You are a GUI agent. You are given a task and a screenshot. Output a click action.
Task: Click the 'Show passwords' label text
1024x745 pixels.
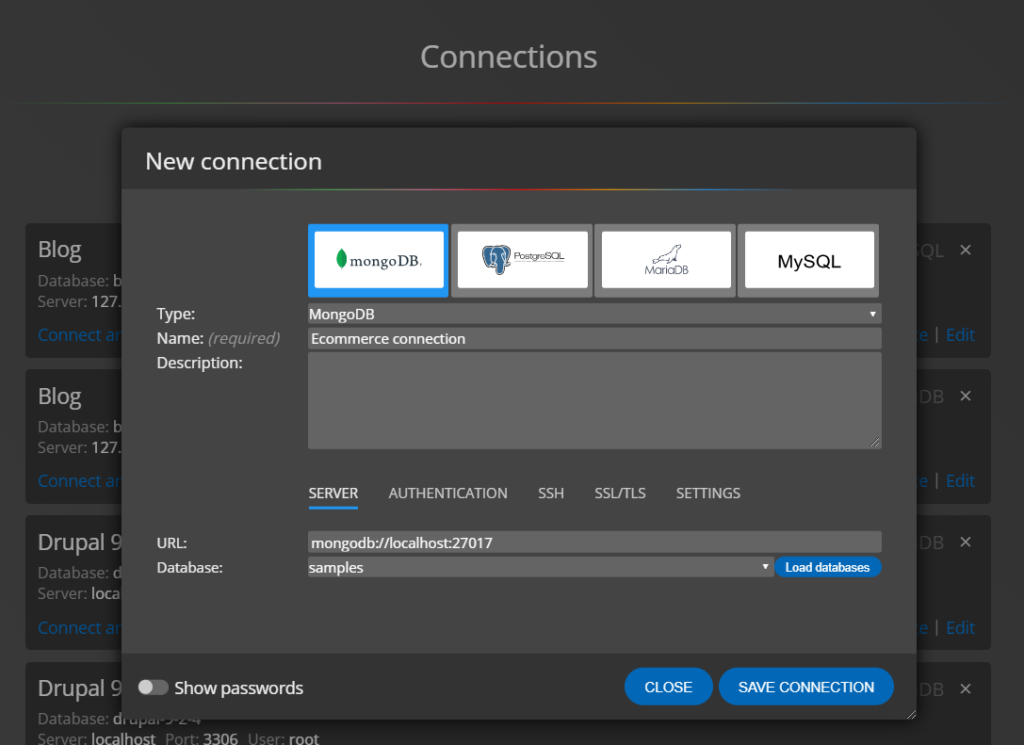pos(238,688)
